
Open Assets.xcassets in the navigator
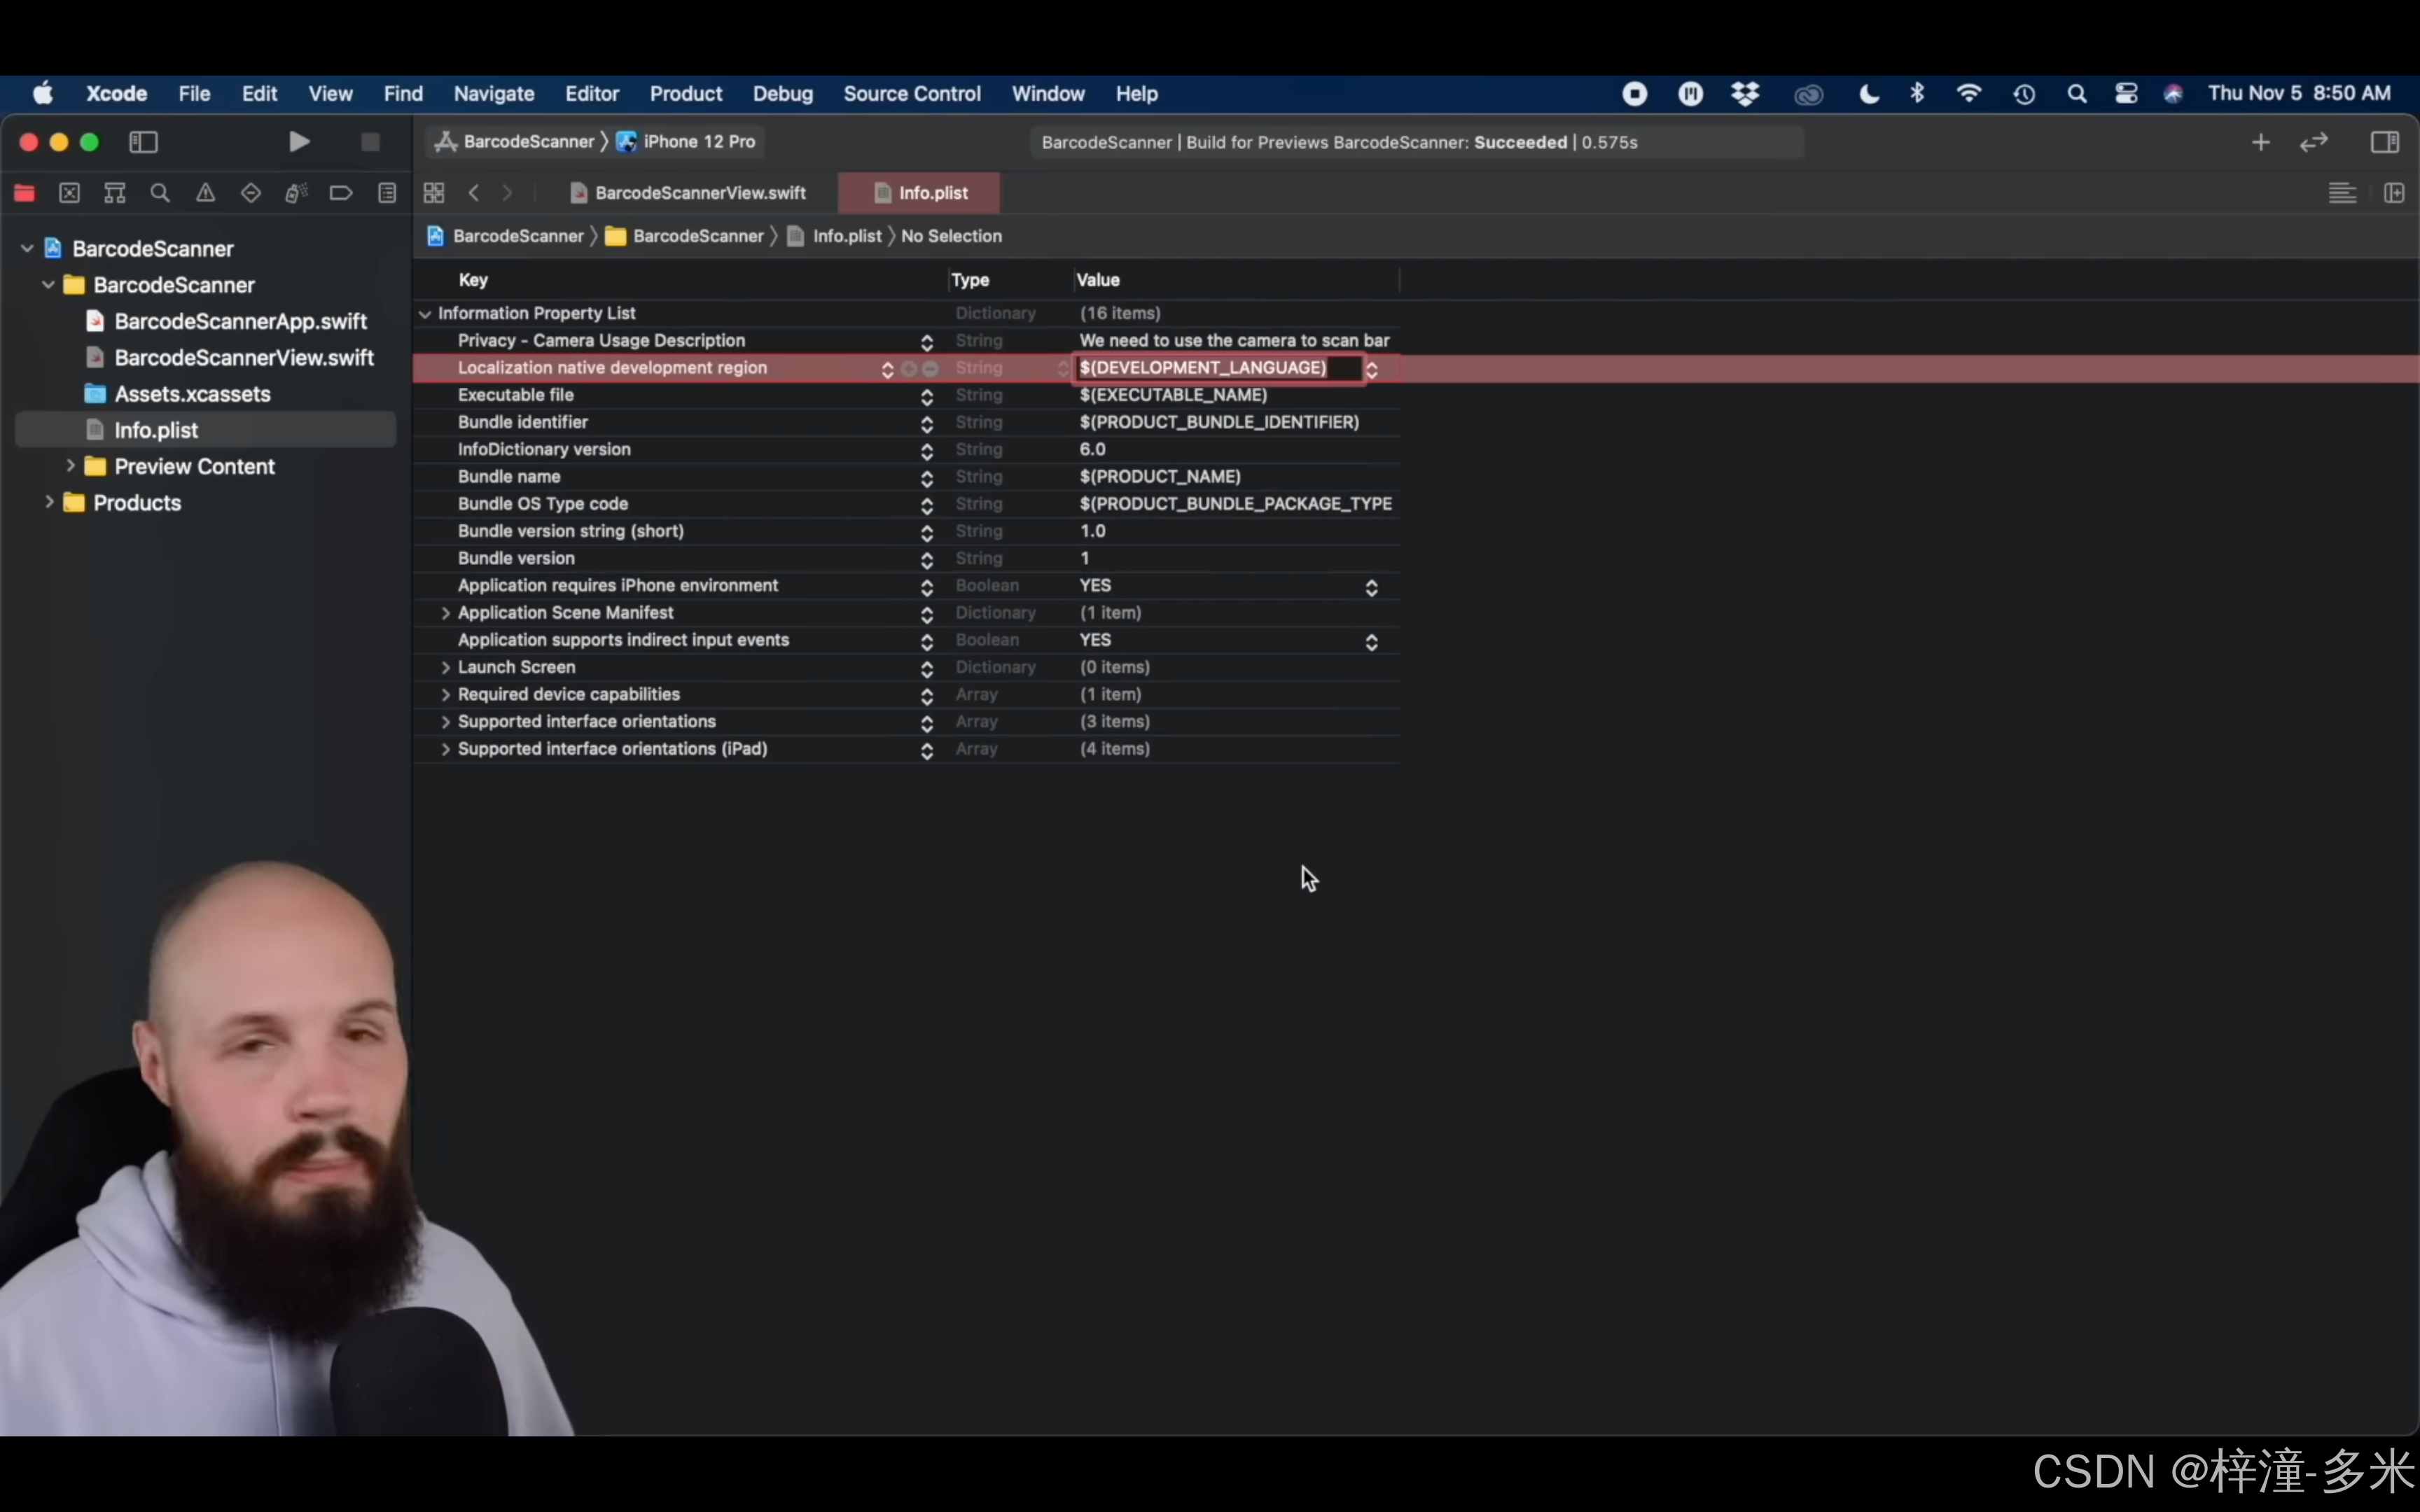[x=192, y=394]
